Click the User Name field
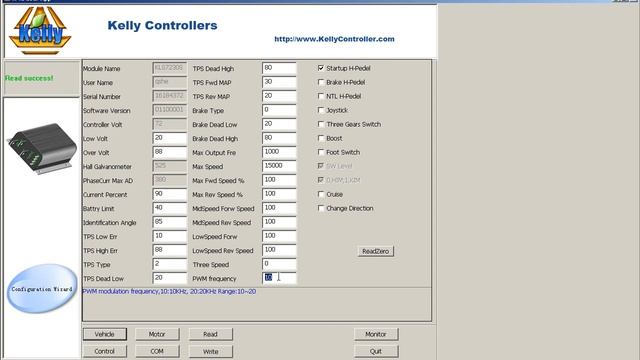The image size is (640, 360). 170,82
